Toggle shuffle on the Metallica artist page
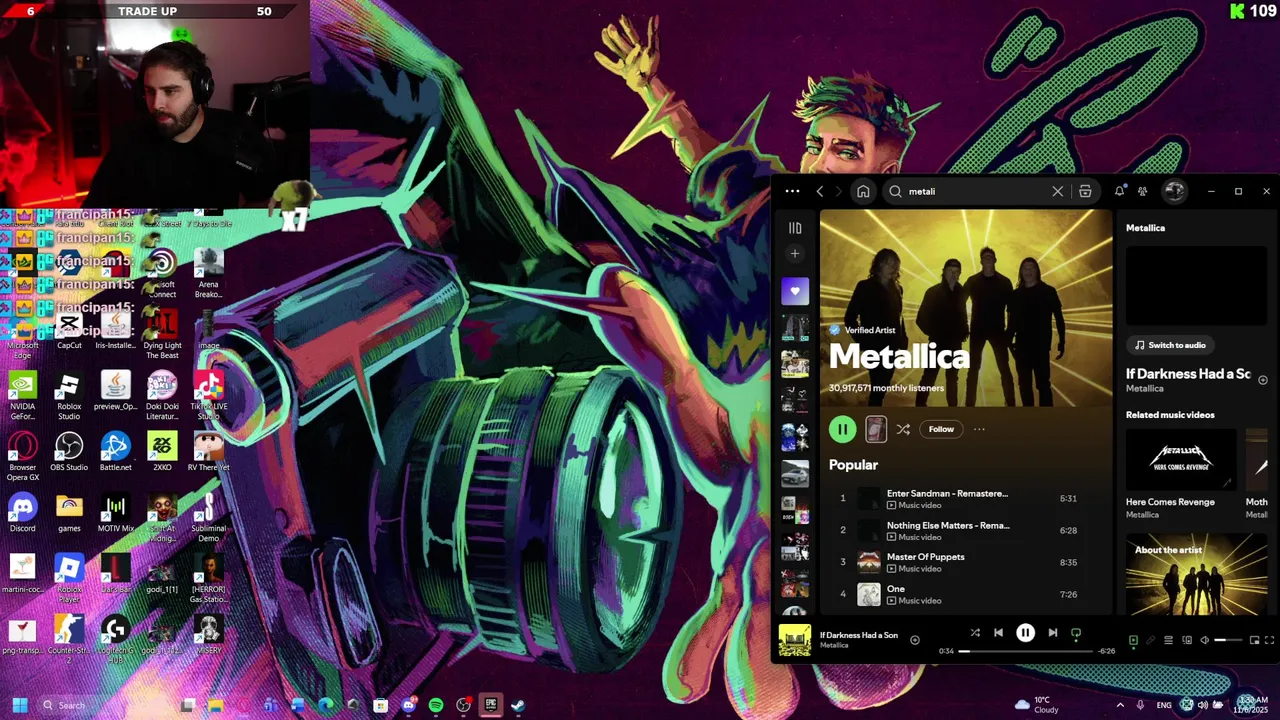Image resolution: width=1280 pixels, height=720 pixels. pyautogui.click(x=903, y=429)
